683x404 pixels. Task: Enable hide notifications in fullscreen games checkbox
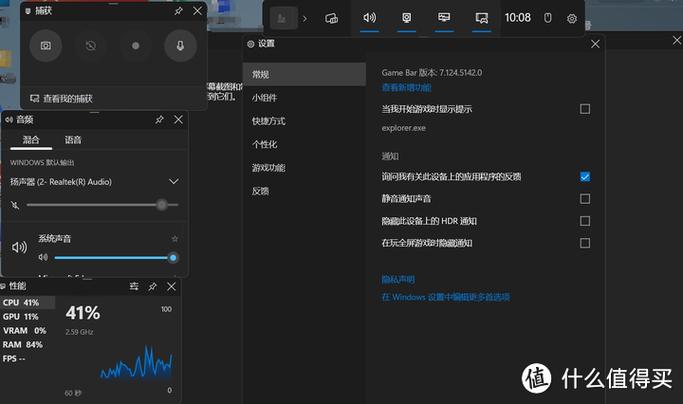point(585,243)
